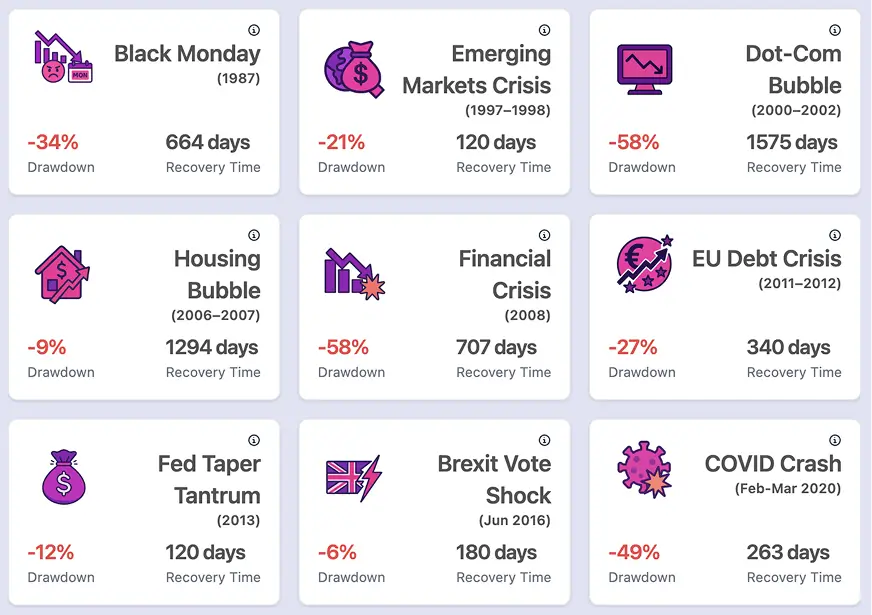872x615 pixels.
Task: Open info icon on Dot-Com Bubble card
Action: 835,30
